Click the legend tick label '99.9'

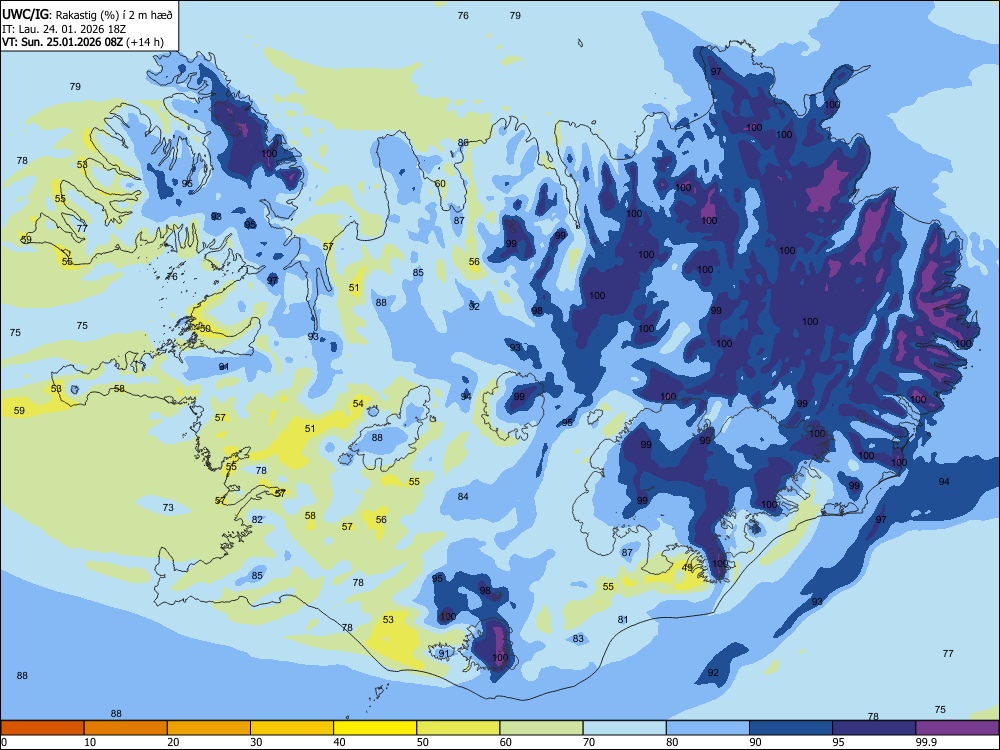coord(926,742)
